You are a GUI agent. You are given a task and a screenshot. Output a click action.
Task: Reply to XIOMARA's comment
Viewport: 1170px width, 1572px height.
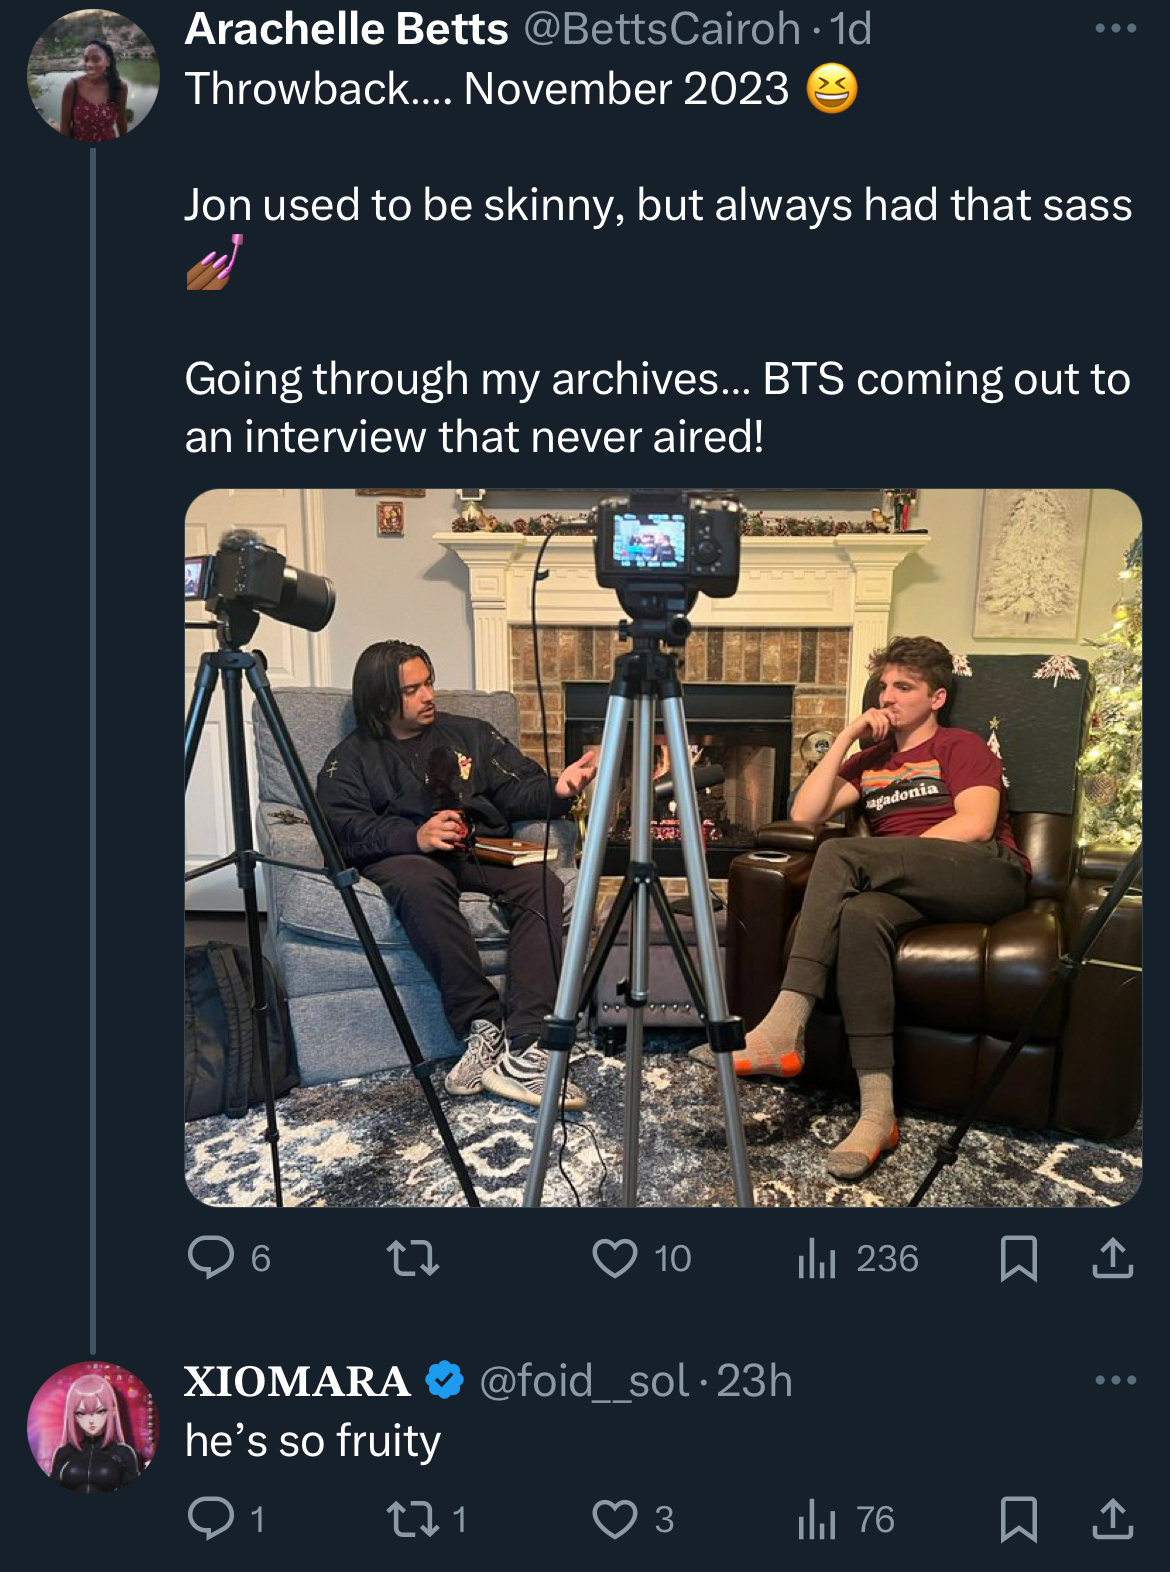211,1519
